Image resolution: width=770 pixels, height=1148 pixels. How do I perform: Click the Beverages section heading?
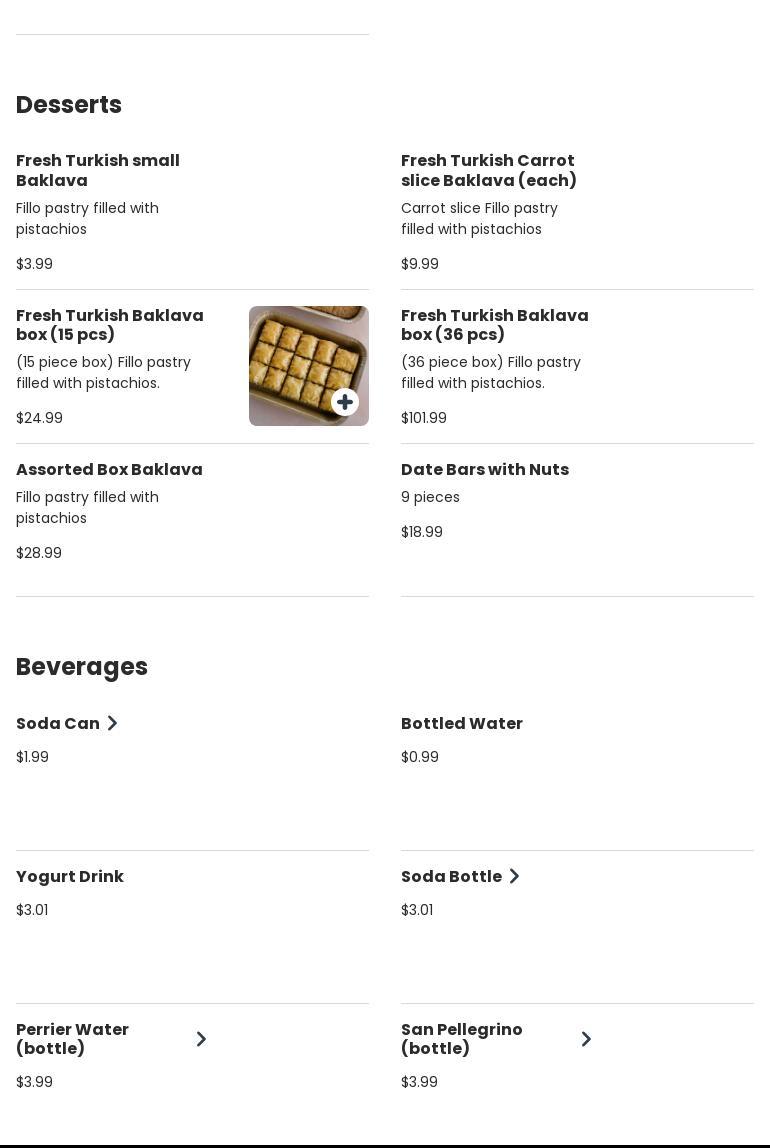coord(82,667)
